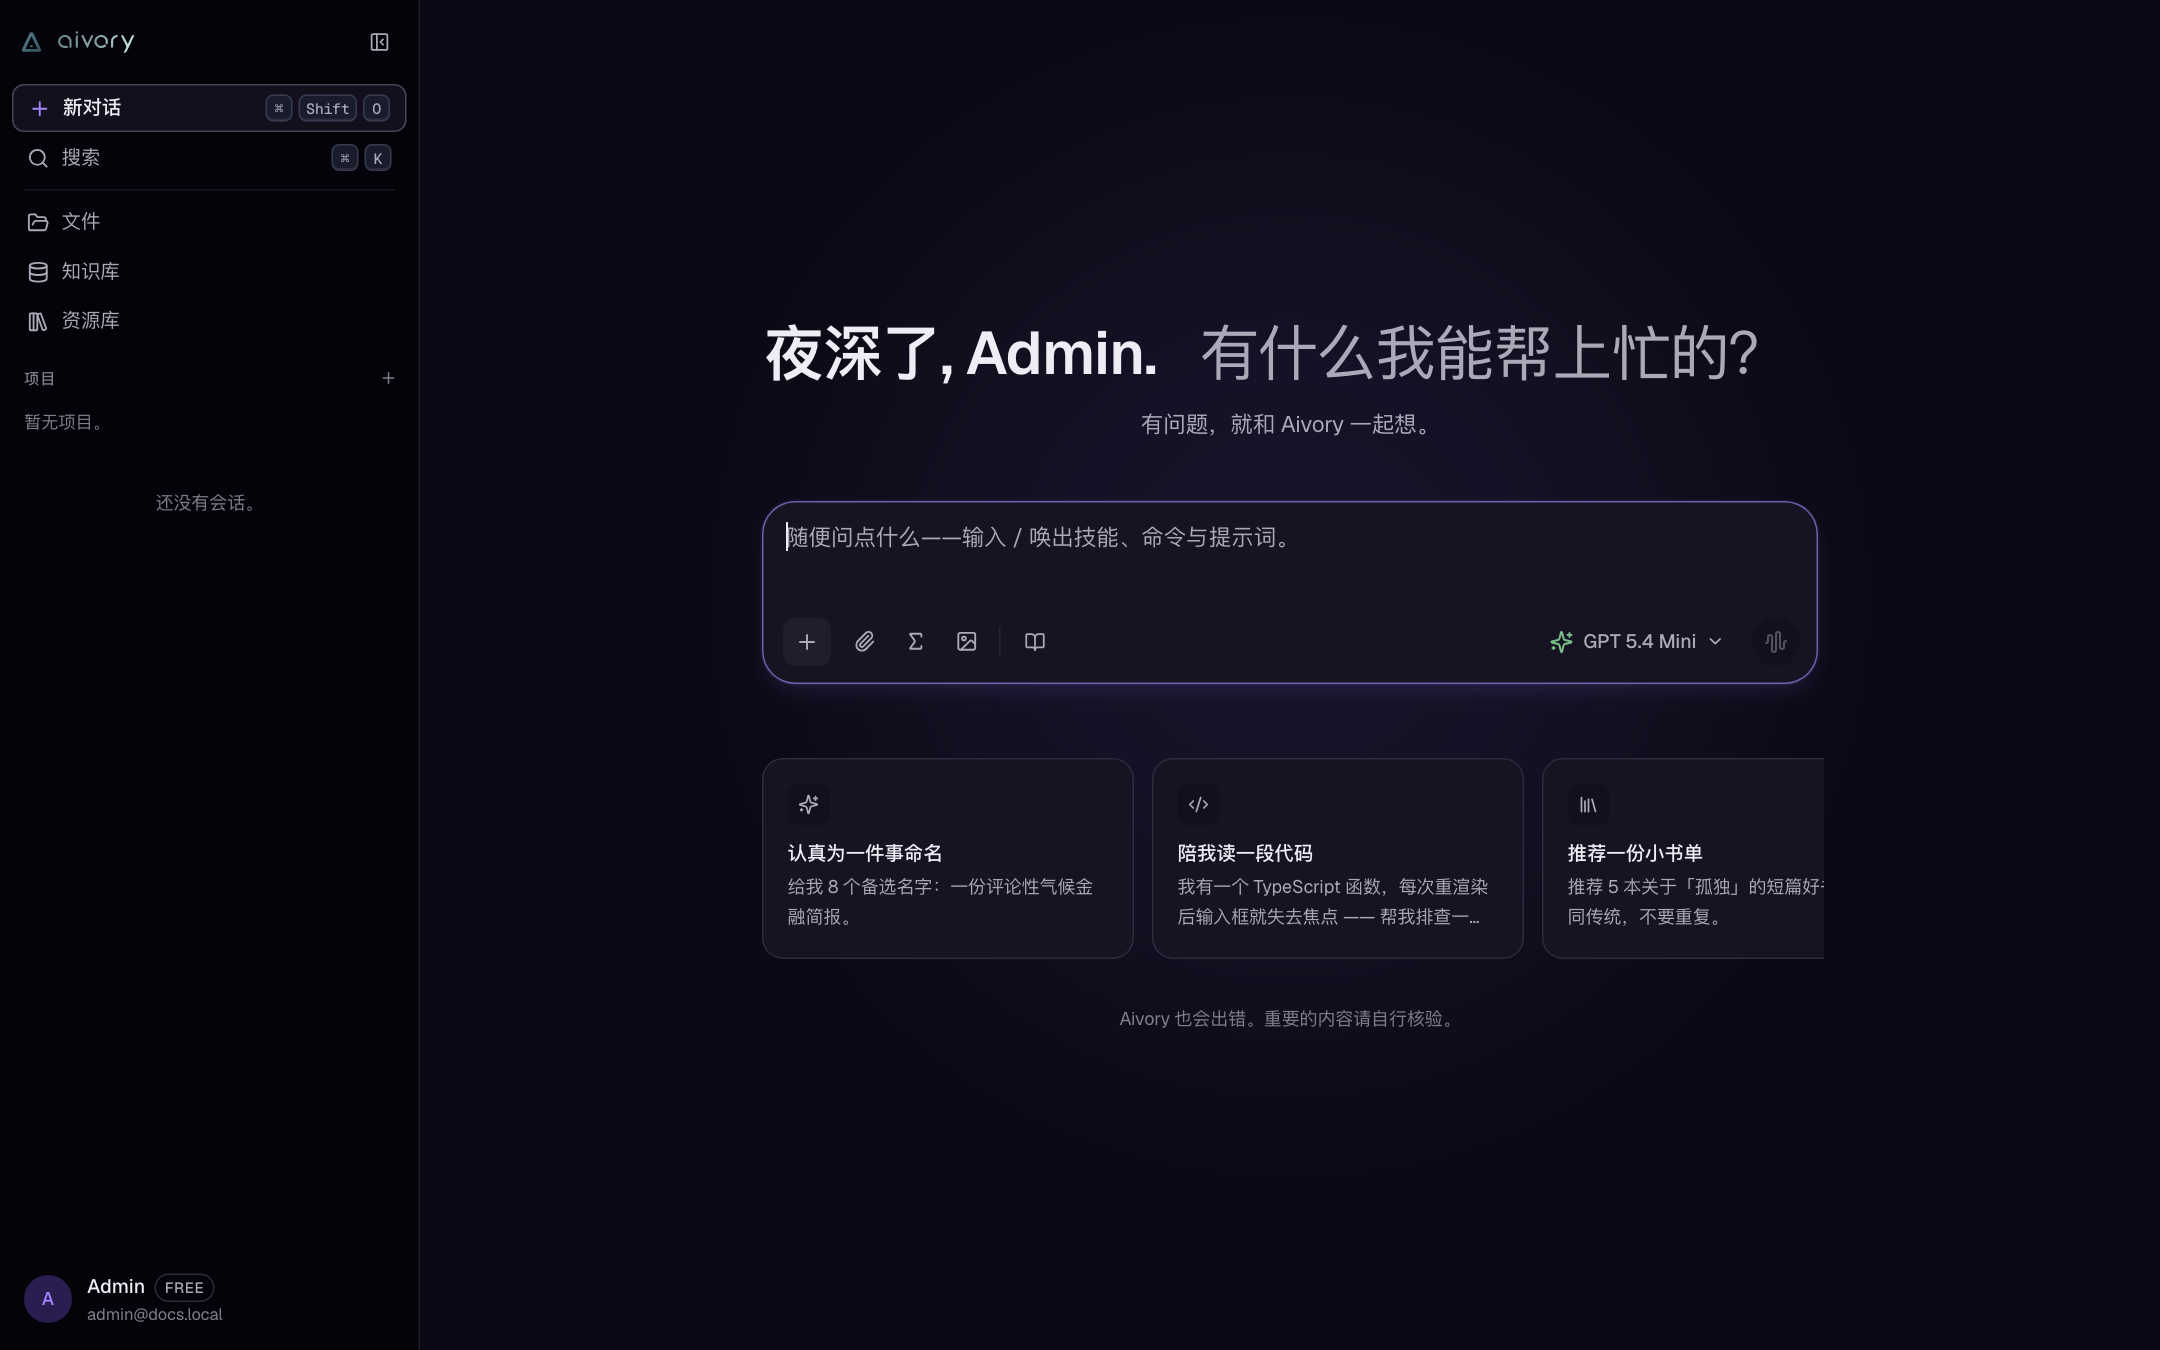Image resolution: width=2160 pixels, height=1350 pixels.
Task: Click the avatar with letter A
Action: (x=48, y=1299)
